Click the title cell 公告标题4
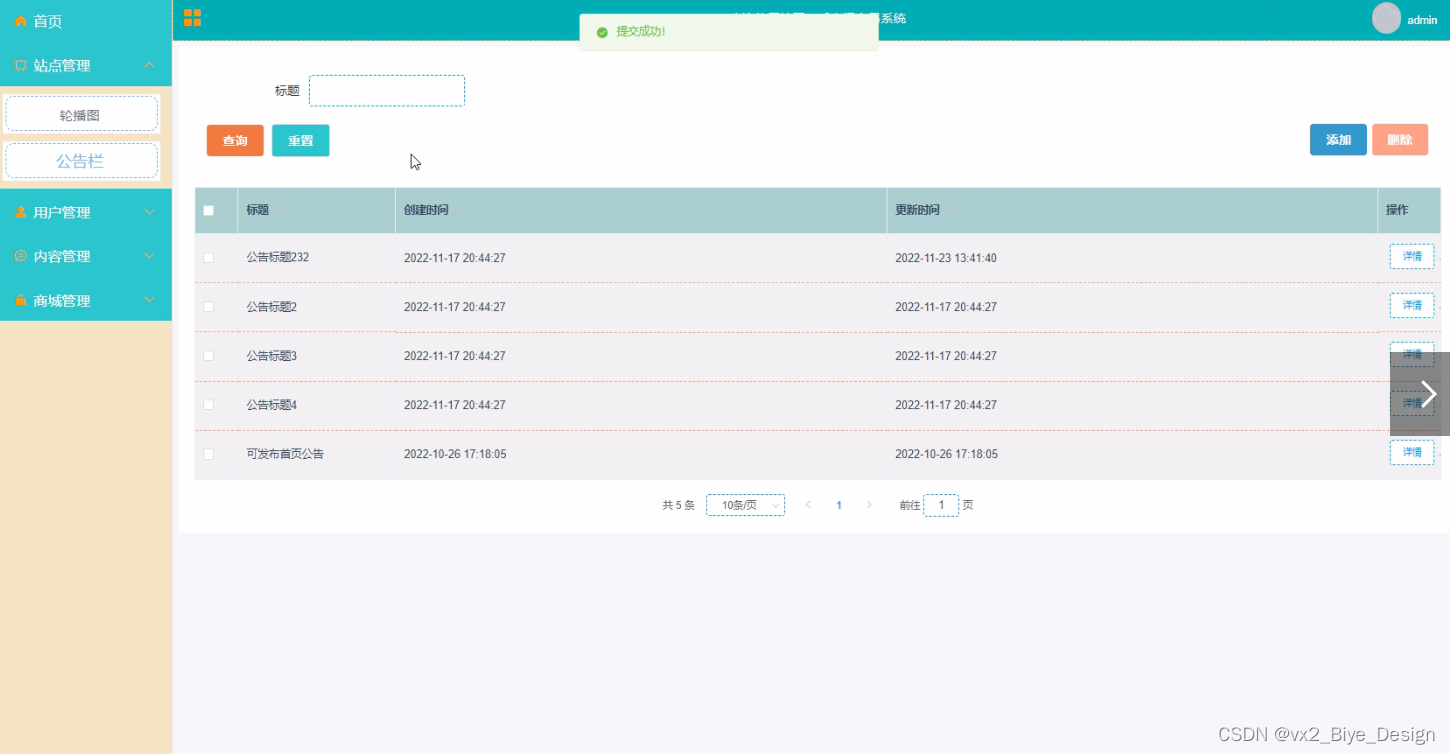This screenshot has height=754, width=1450. coord(272,405)
